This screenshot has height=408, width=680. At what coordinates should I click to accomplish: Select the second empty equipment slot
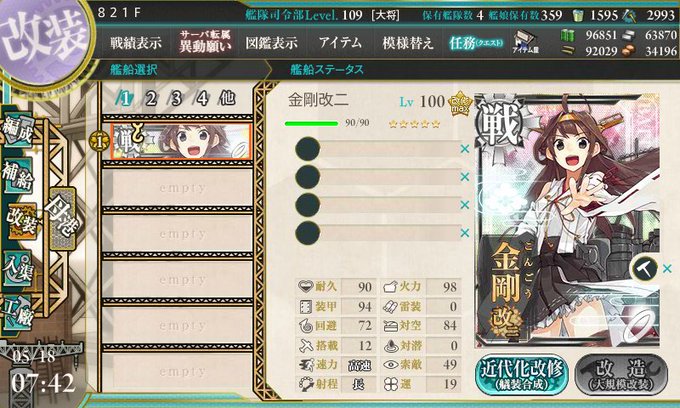[x=378, y=177]
